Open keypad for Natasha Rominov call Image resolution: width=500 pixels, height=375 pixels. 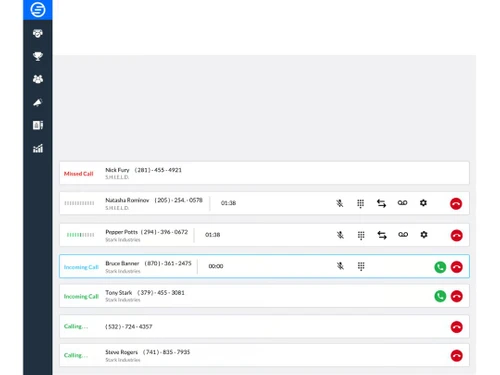(x=360, y=203)
